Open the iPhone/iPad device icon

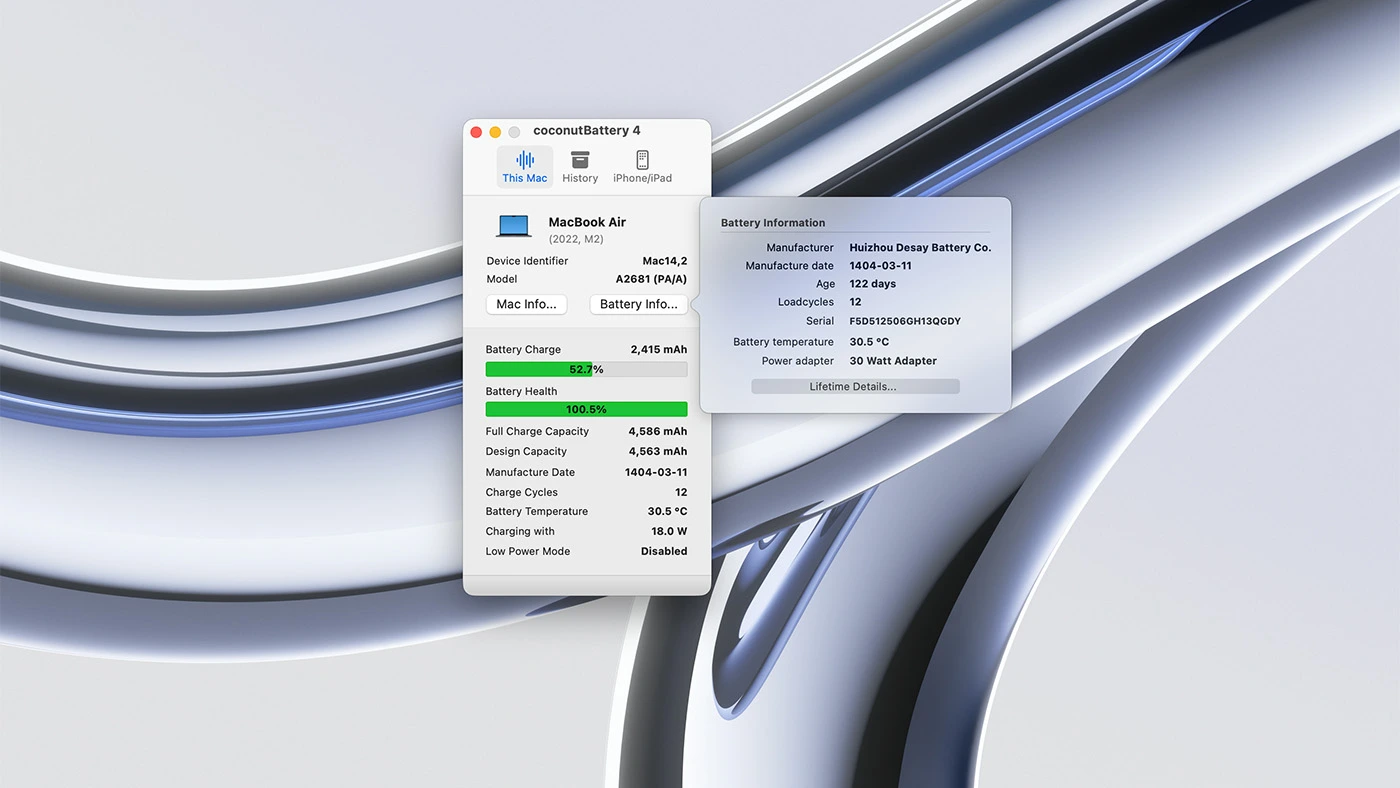click(642, 160)
